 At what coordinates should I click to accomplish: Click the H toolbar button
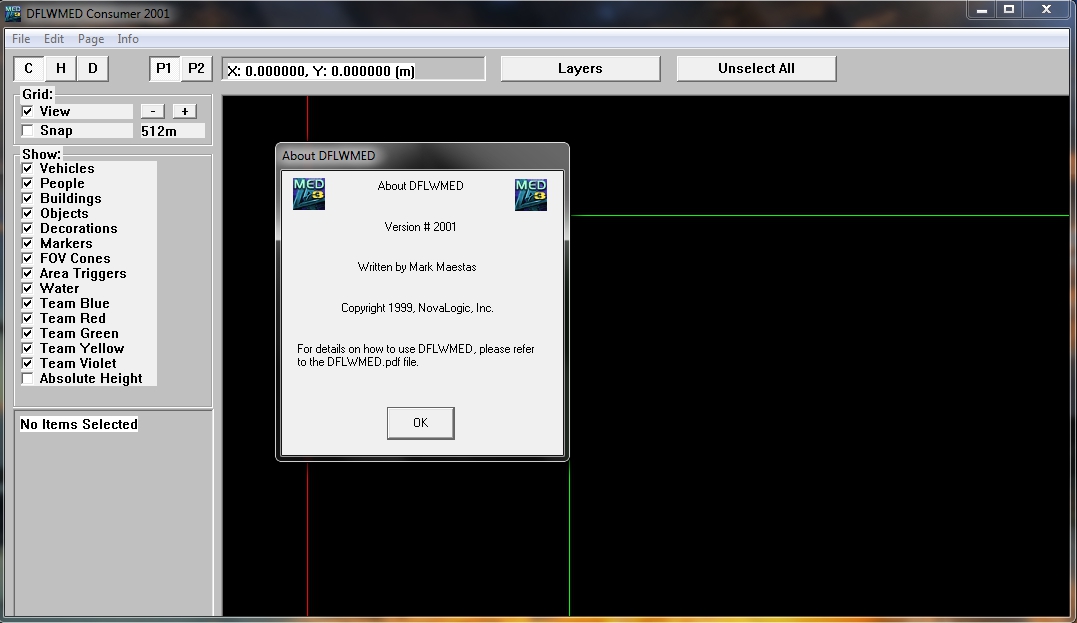(x=60, y=69)
